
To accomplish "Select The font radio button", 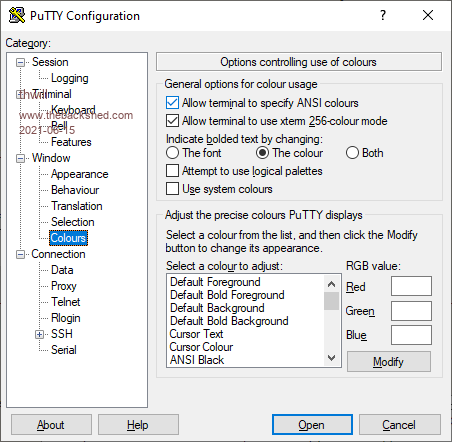I will pyautogui.click(x=172, y=153).
